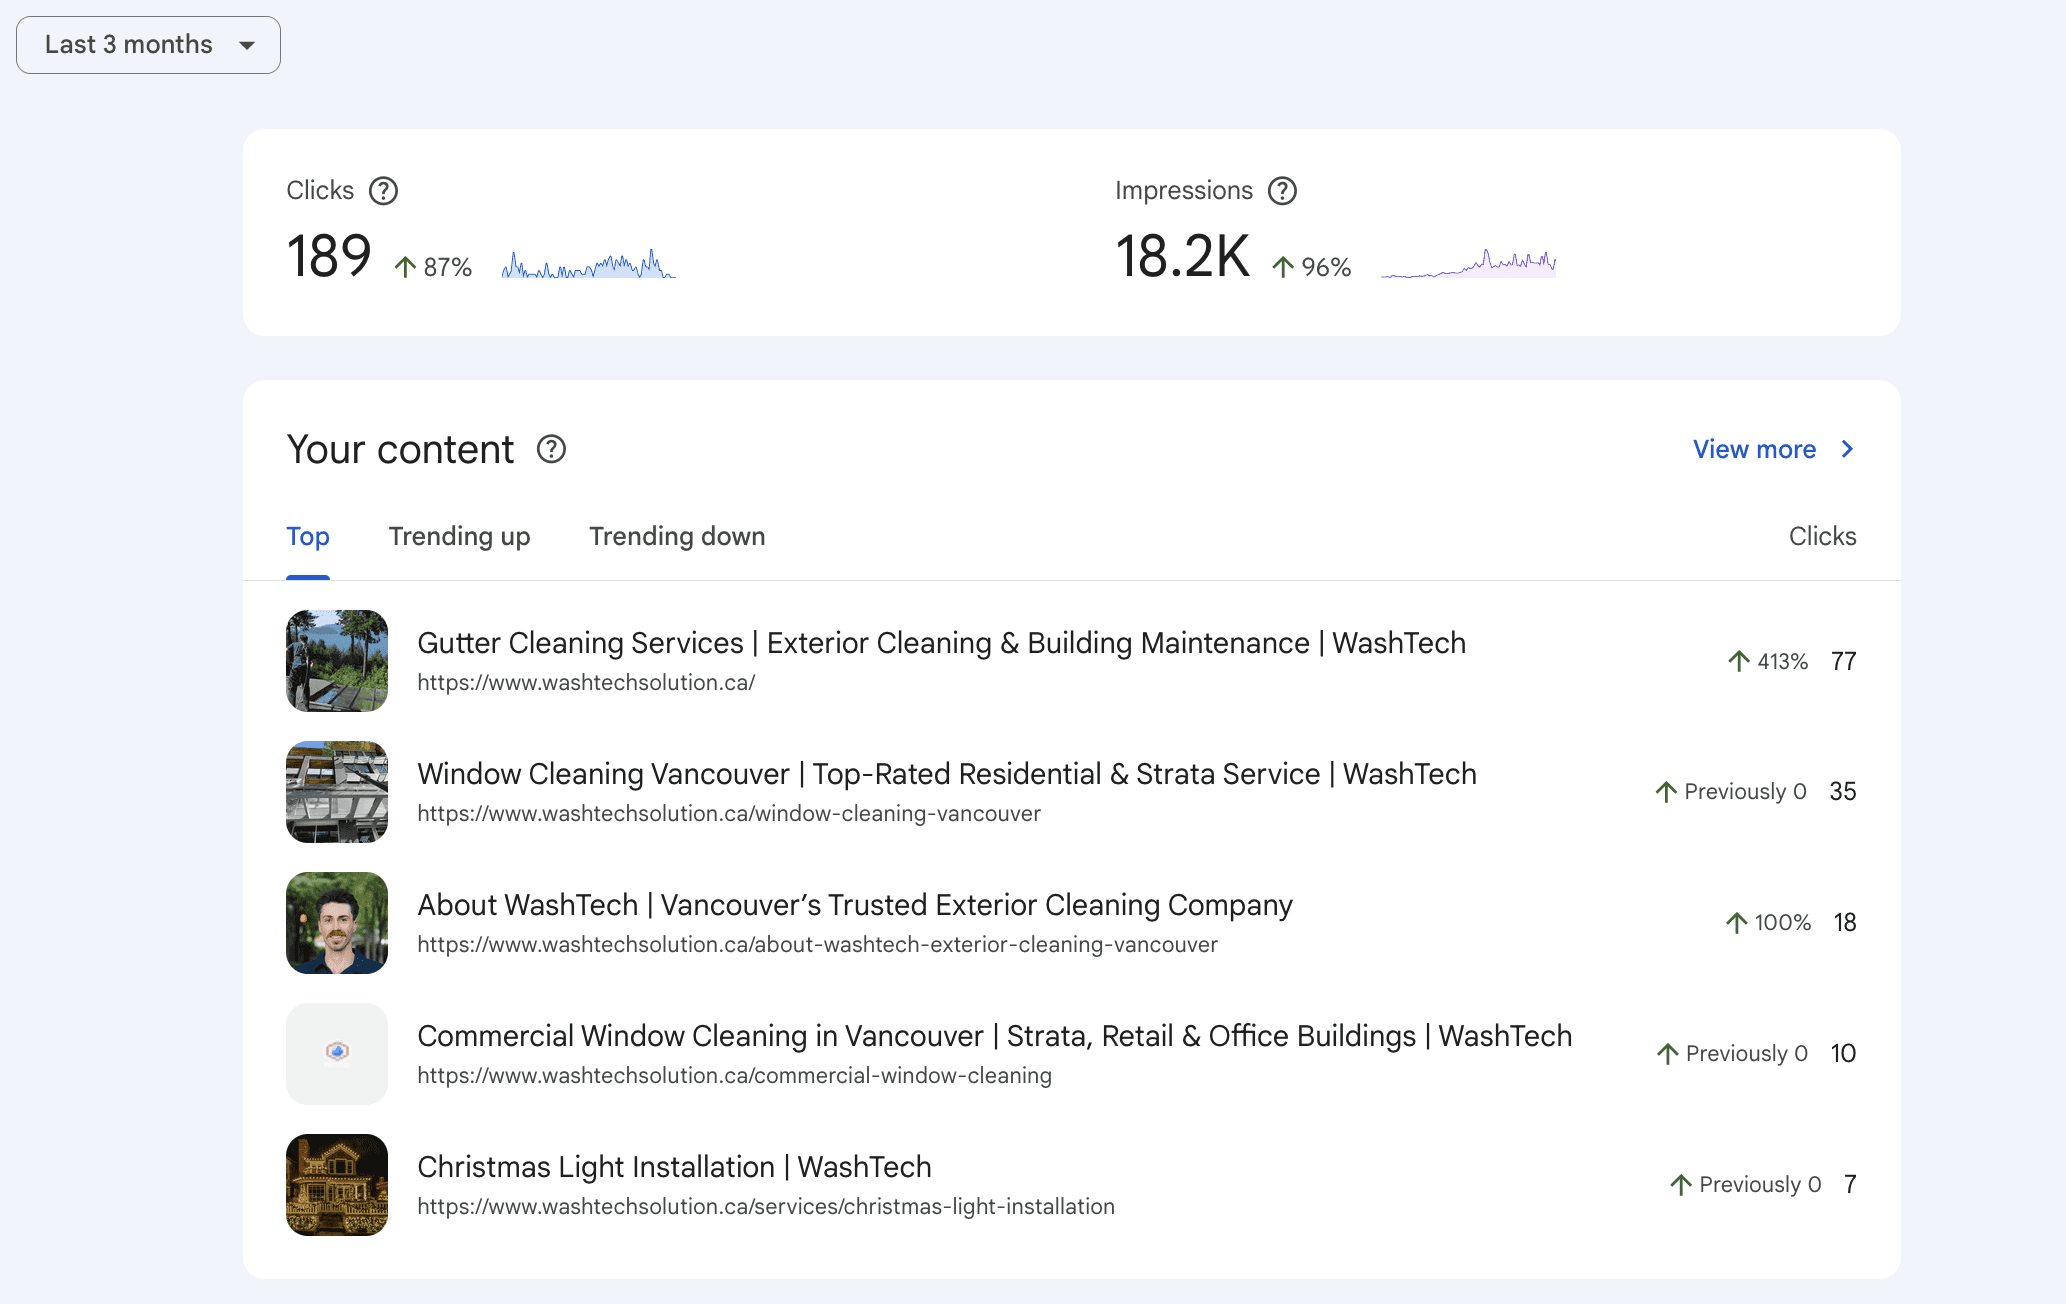Image resolution: width=2066 pixels, height=1304 pixels.
Task: Click the Christmas Light Installation thumbnail
Action: coord(337,1185)
